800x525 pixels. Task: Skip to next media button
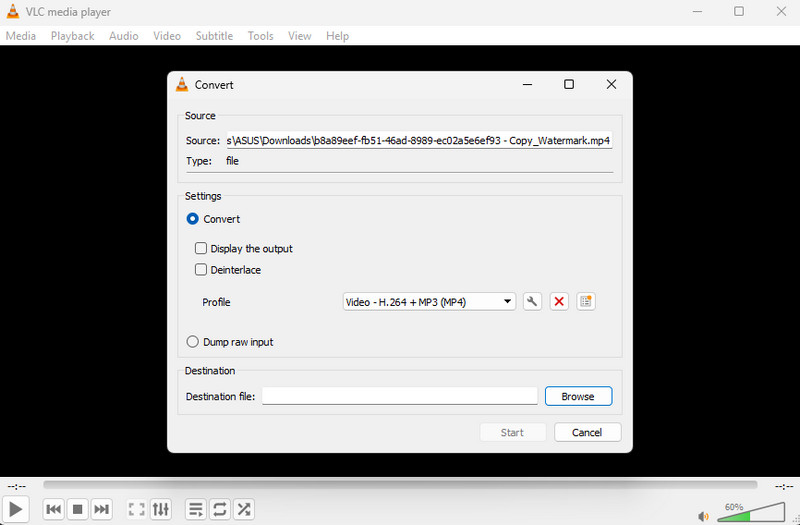[x=102, y=509]
